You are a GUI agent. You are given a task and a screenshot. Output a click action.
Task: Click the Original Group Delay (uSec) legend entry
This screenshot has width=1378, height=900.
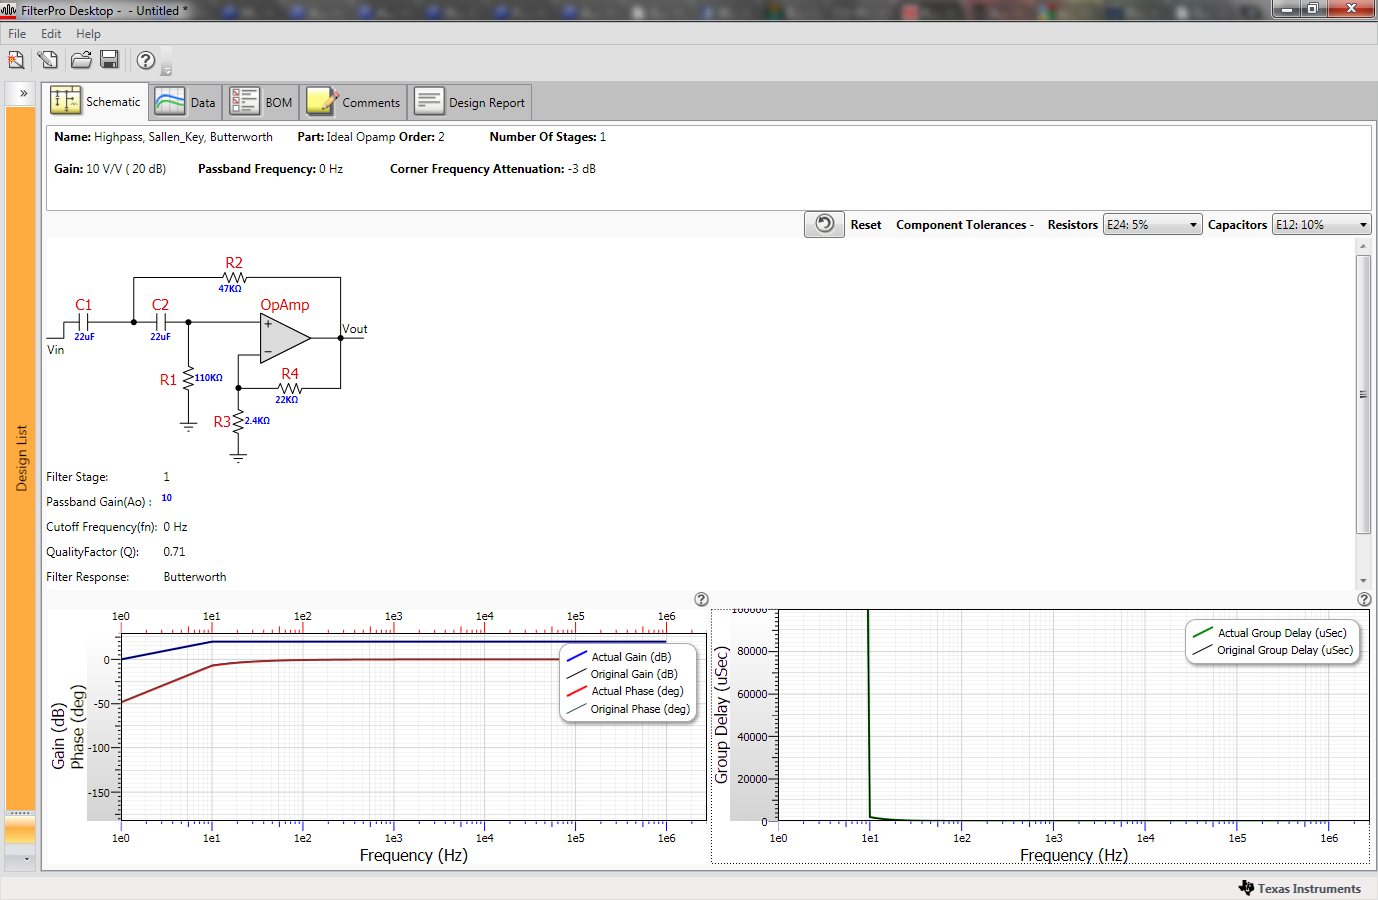(1273, 650)
